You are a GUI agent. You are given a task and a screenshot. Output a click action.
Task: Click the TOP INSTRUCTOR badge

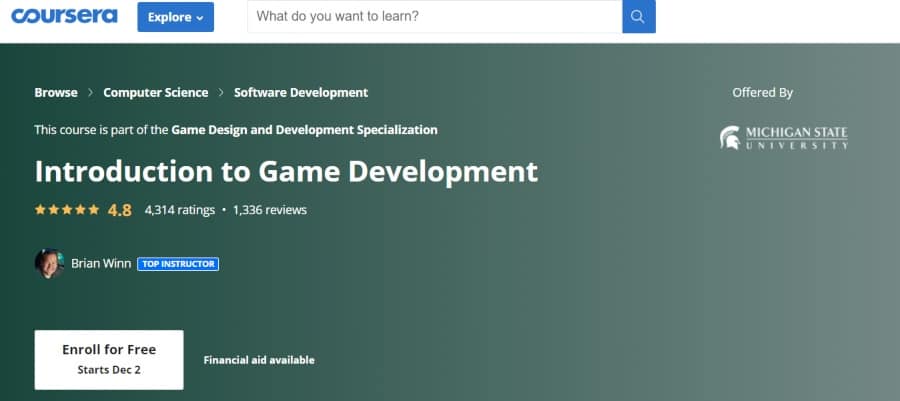(x=178, y=264)
